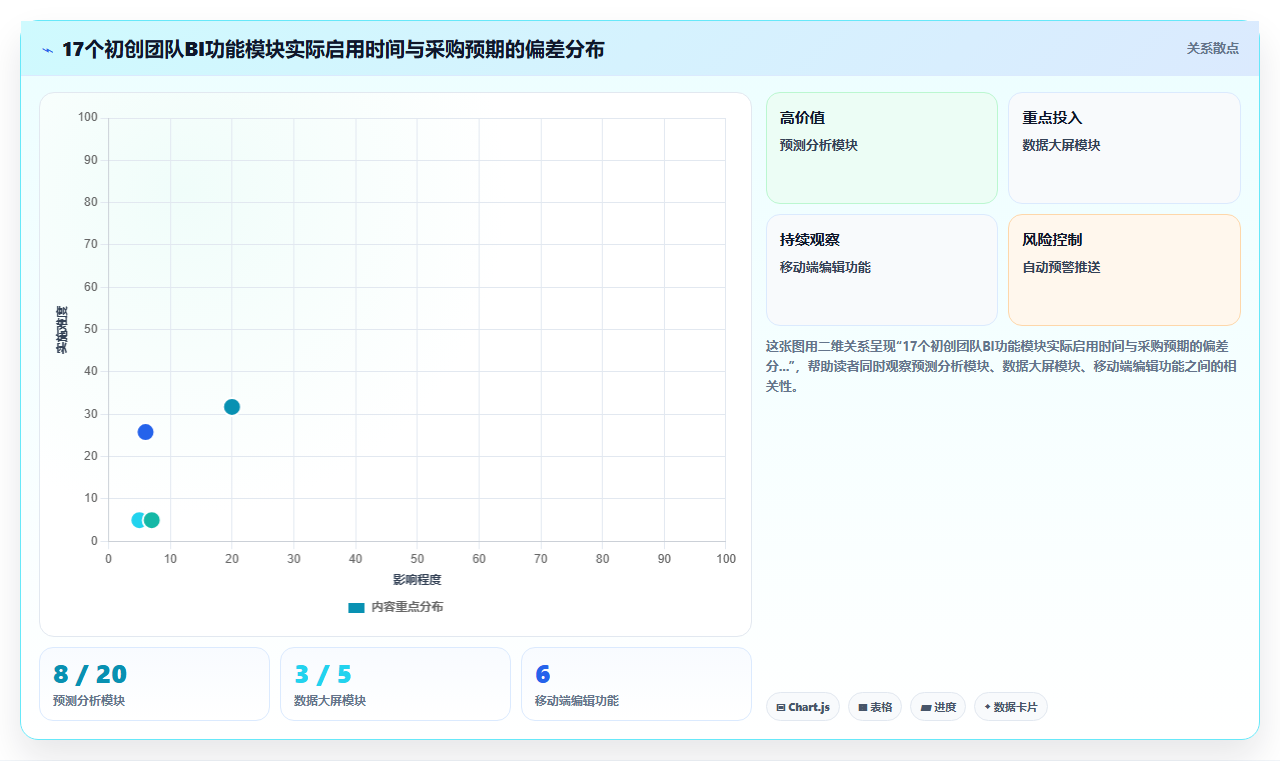Click the description paragraph starting 这张图用二维关系

(1002, 366)
